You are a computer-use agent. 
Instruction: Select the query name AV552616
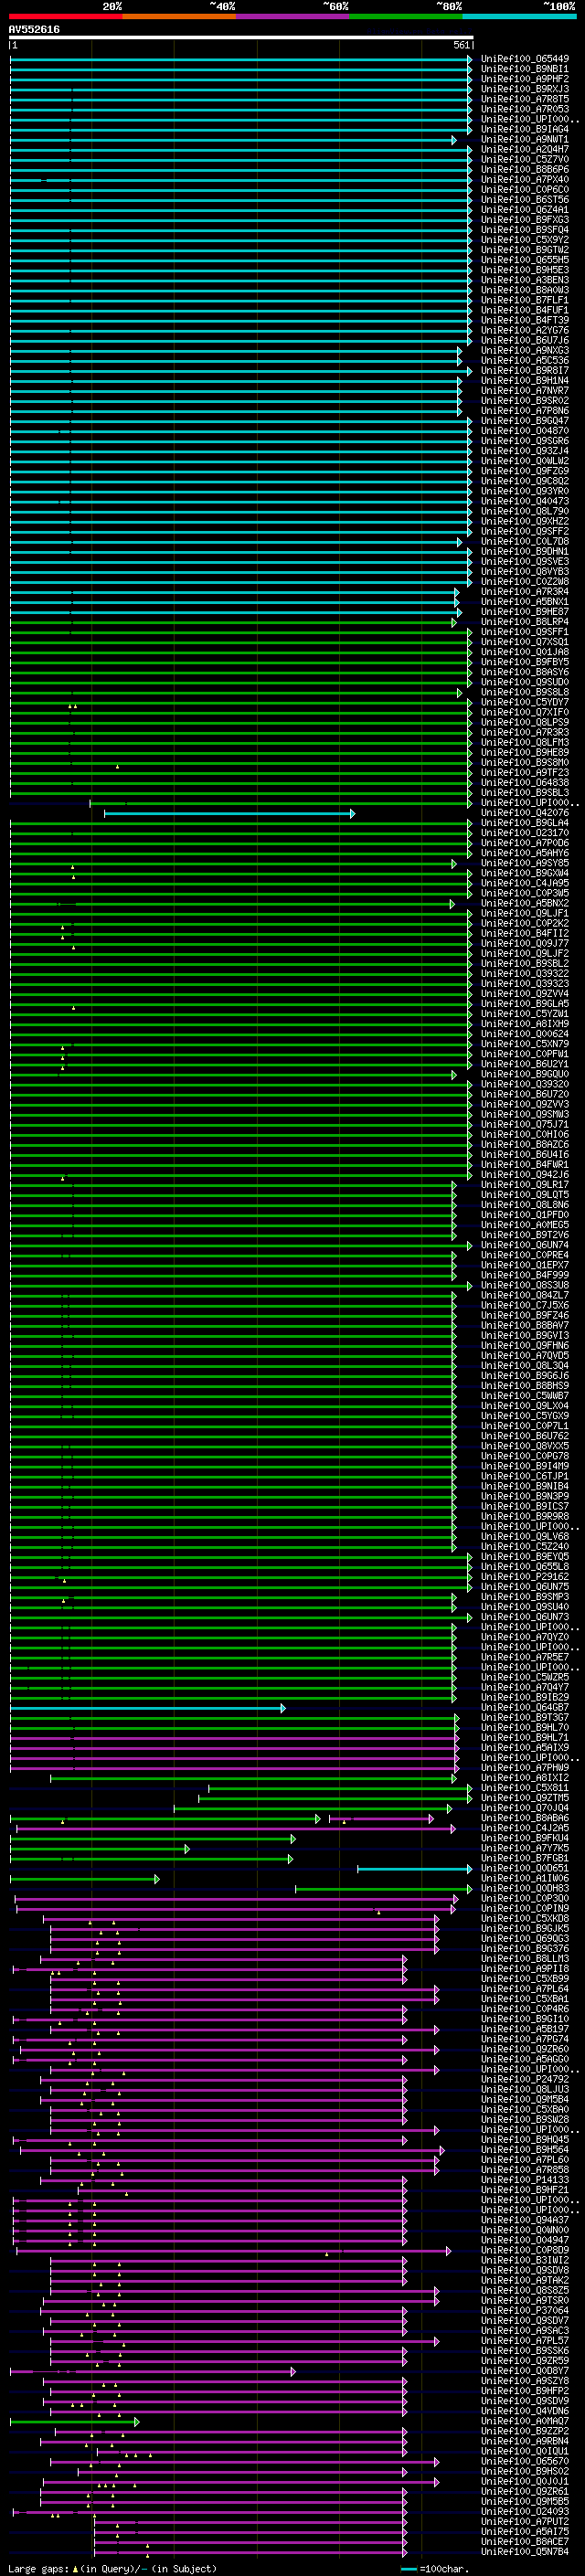pyautogui.click(x=34, y=30)
